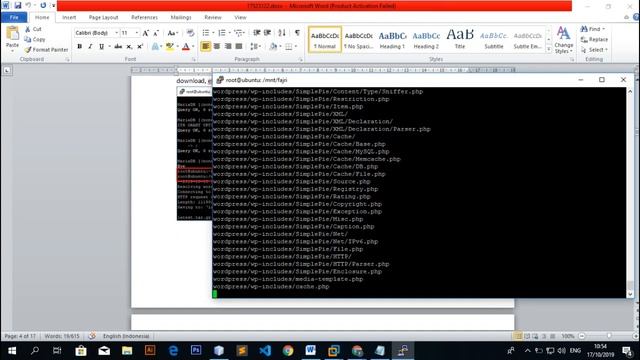640x360 pixels.
Task: Open the File tab
Action: tap(14, 18)
